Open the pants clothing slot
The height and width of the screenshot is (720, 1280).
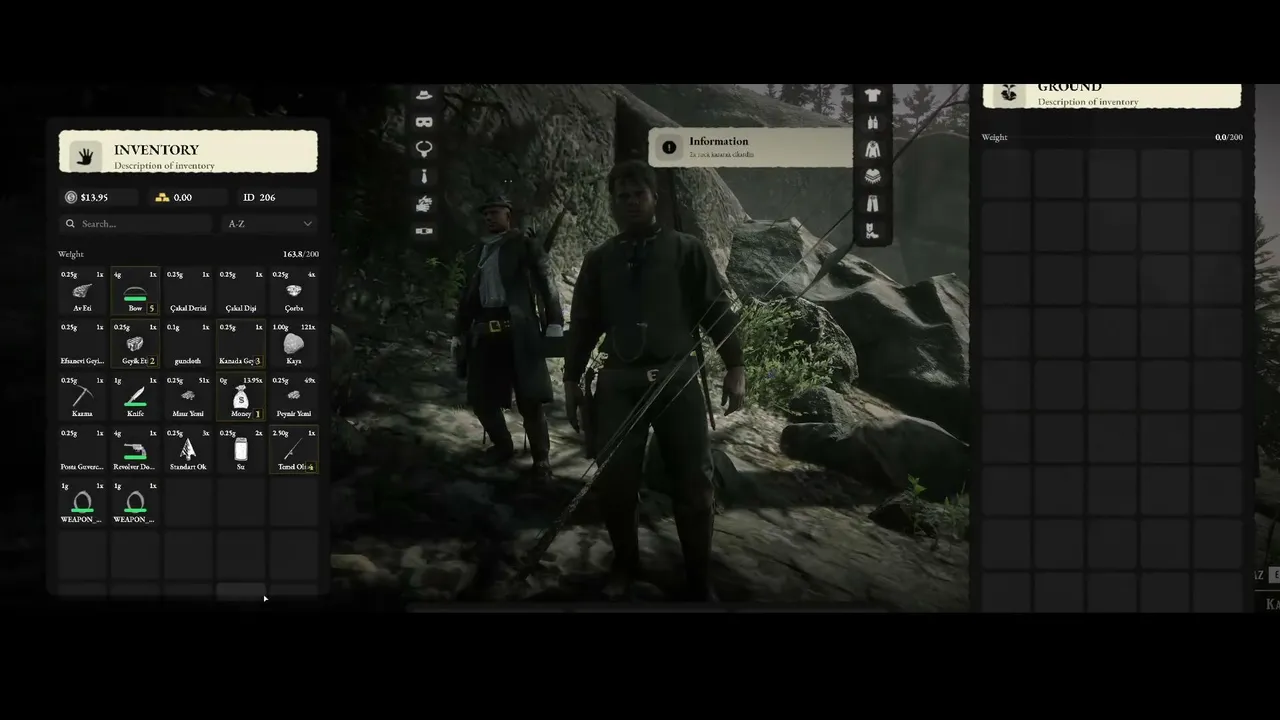pos(873,204)
